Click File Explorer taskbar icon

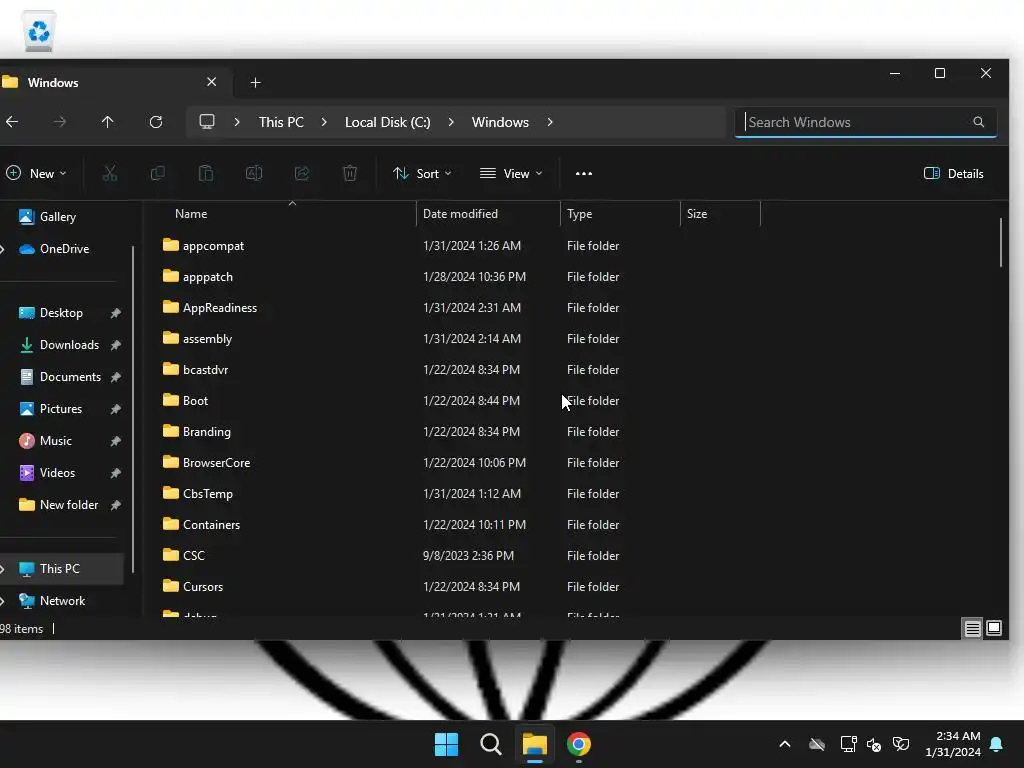pyautogui.click(x=534, y=744)
